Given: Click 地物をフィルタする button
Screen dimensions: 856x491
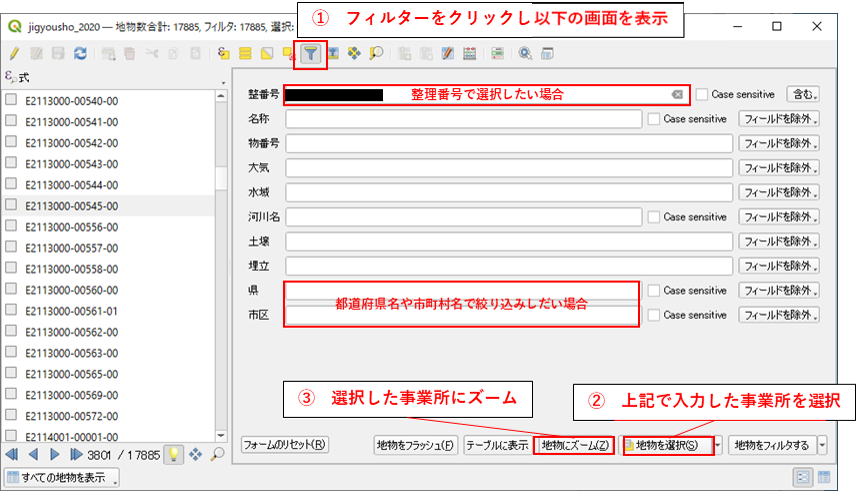Looking at the screenshot, I should (x=772, y=446).
